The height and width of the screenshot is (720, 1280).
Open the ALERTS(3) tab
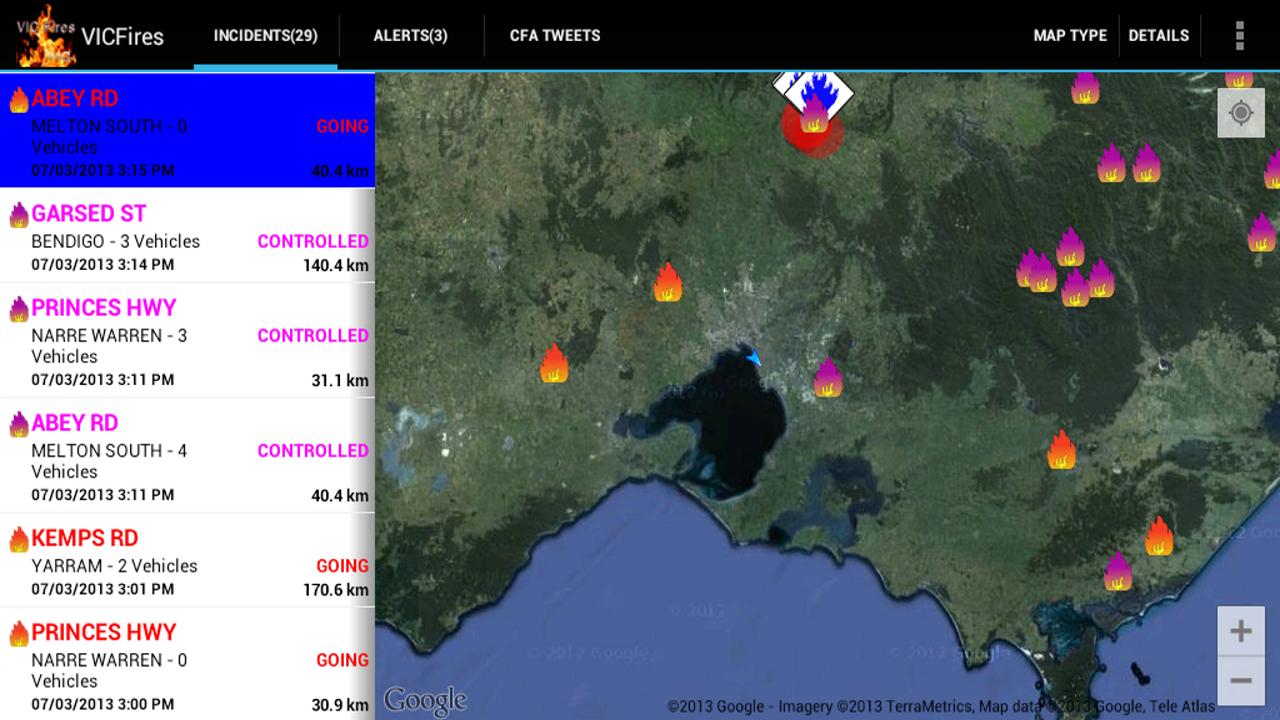tap(411, 36)
